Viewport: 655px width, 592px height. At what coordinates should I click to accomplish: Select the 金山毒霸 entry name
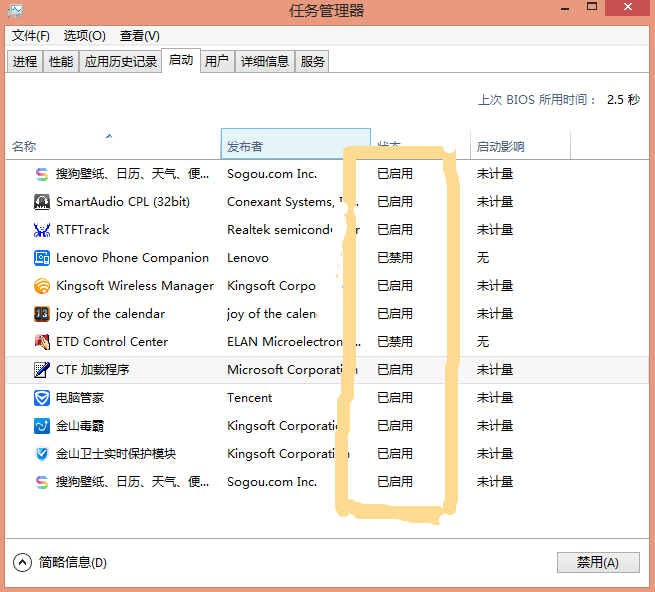click(x=80, y=426)
